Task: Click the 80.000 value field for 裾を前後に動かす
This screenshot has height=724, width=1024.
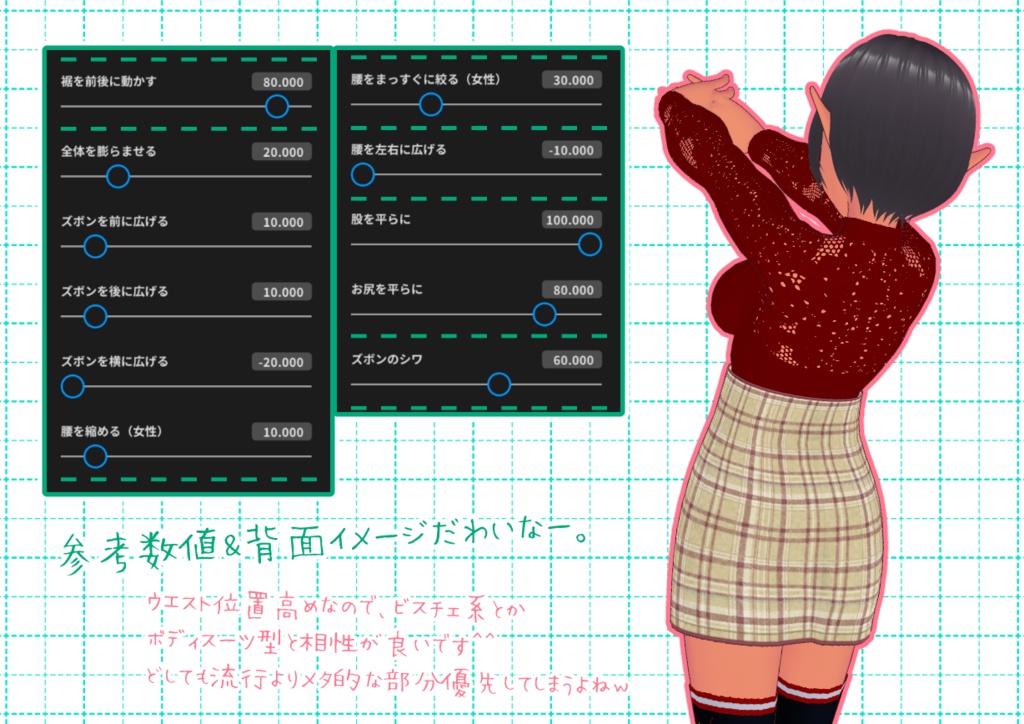Action: (282, 82)
